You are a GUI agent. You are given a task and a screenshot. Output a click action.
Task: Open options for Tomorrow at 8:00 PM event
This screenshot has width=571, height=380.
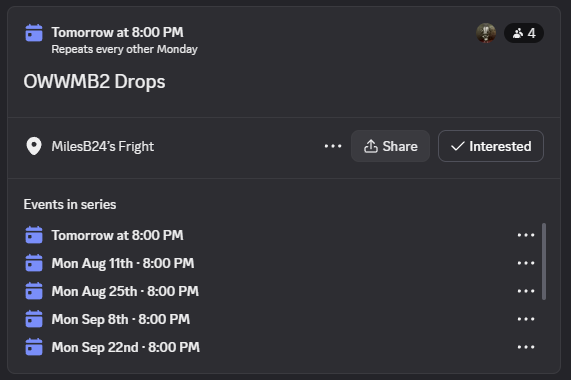(x=526, y=235)
